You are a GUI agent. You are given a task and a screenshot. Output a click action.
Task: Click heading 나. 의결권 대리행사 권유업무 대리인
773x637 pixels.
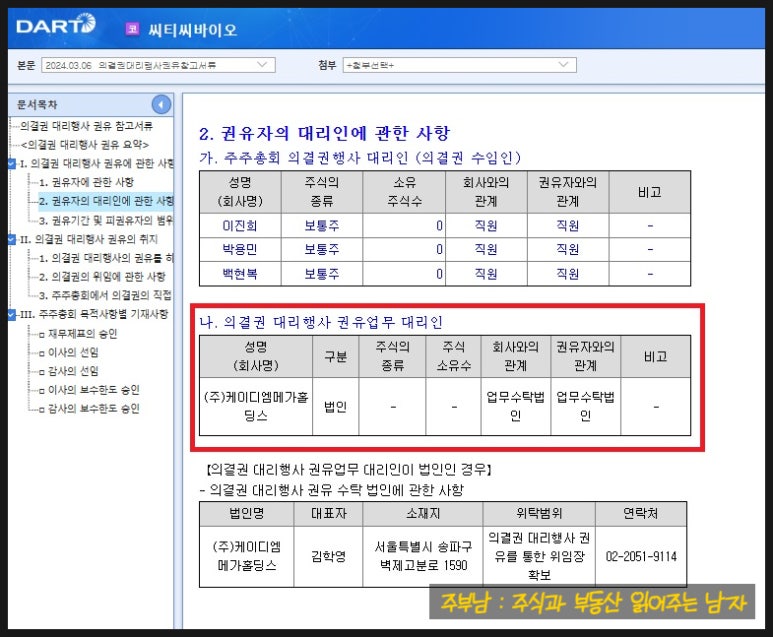coord(321,322)
